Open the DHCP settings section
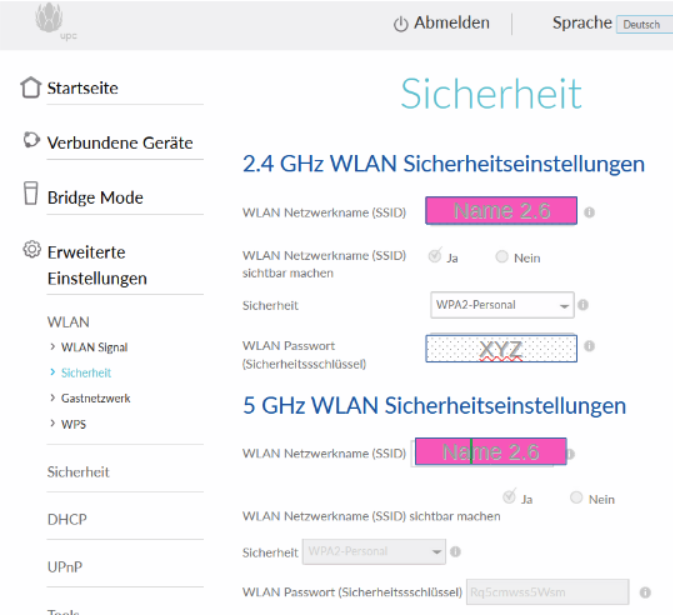 [66, 519]
